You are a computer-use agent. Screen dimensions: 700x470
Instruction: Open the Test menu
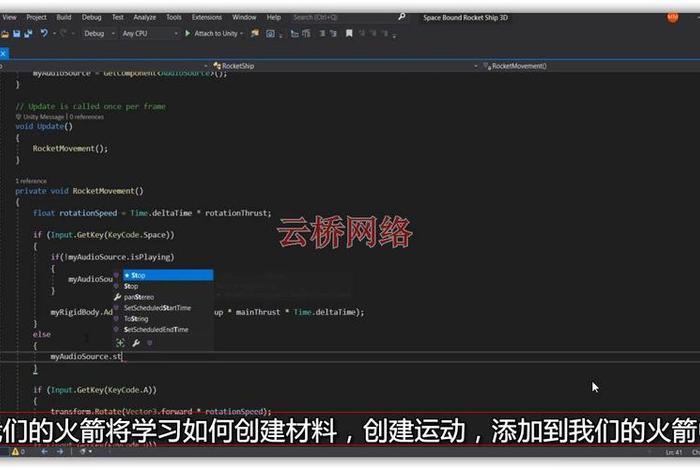click(118, 17)
